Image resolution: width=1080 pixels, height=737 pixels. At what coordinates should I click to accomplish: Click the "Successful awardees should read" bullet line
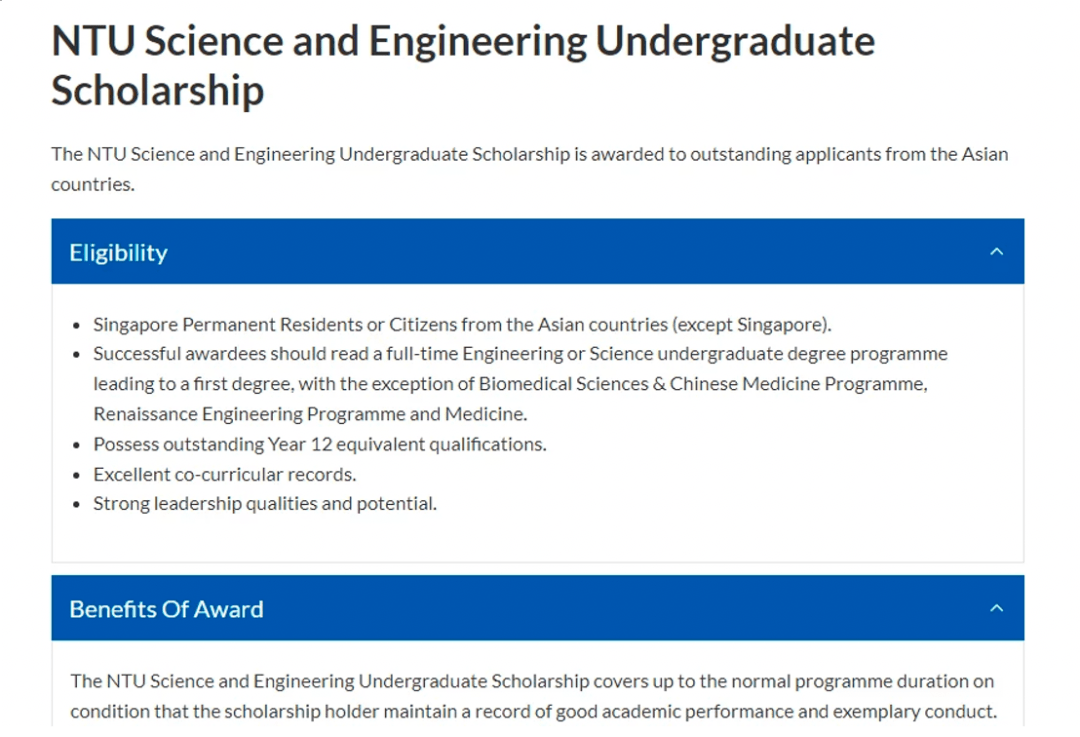pos(520,354)
